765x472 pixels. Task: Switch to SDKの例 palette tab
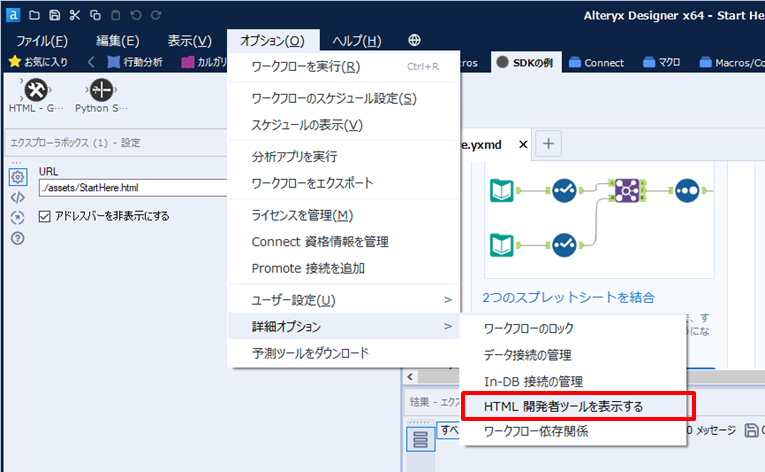click(526, 62)
